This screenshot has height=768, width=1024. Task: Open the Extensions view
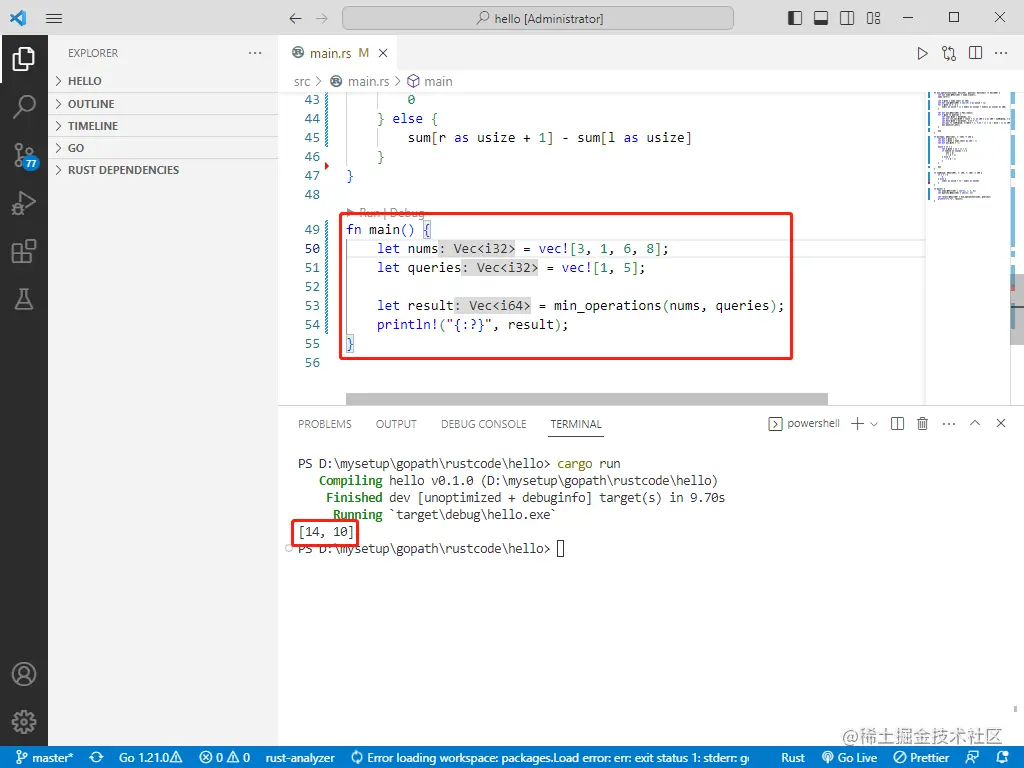tap(24, 251)
